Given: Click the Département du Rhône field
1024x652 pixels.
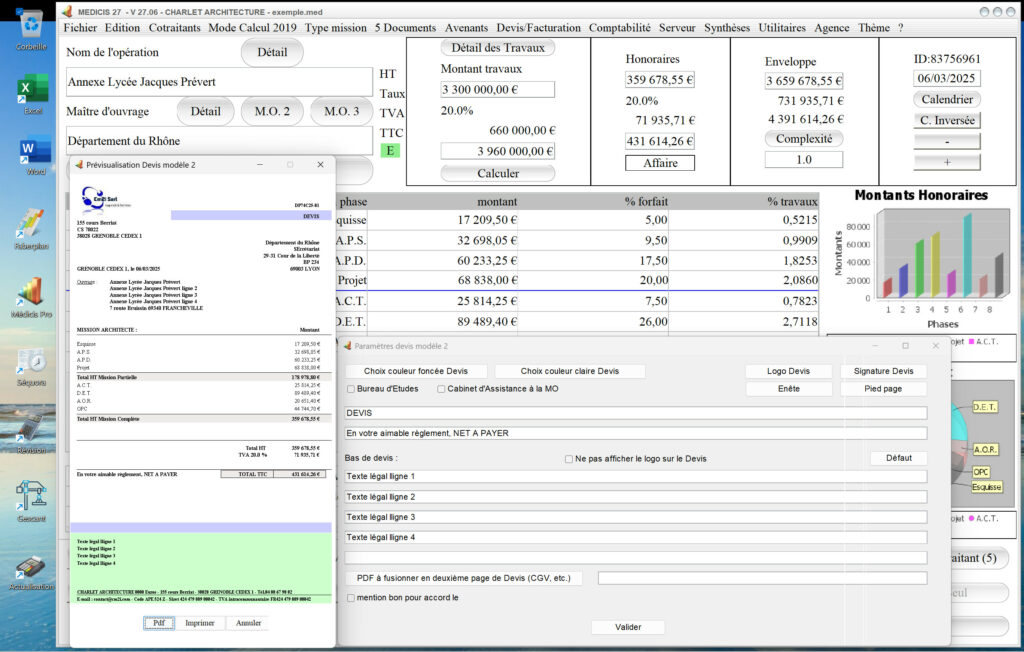Looking at the screenshot, I should click(x=219, y=141).
